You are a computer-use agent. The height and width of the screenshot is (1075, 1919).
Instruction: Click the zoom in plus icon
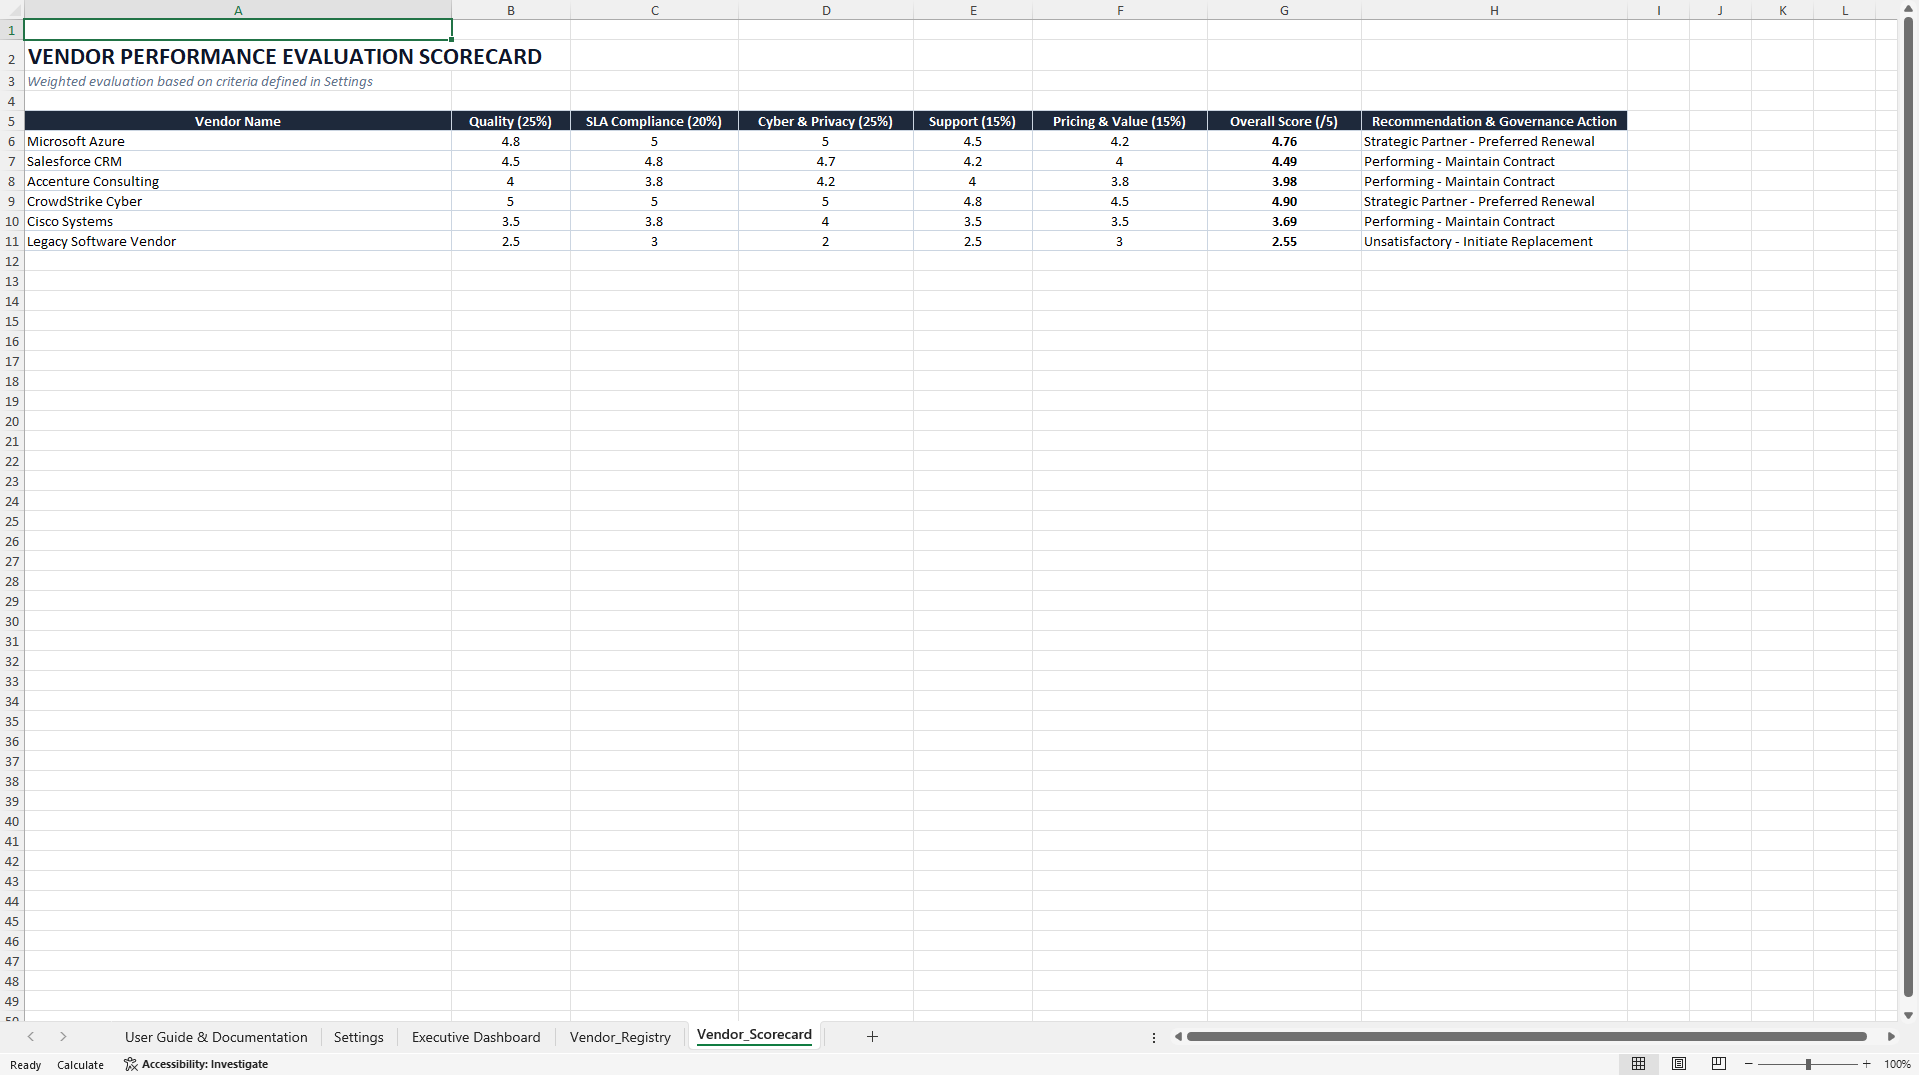pos(1866,1064)
